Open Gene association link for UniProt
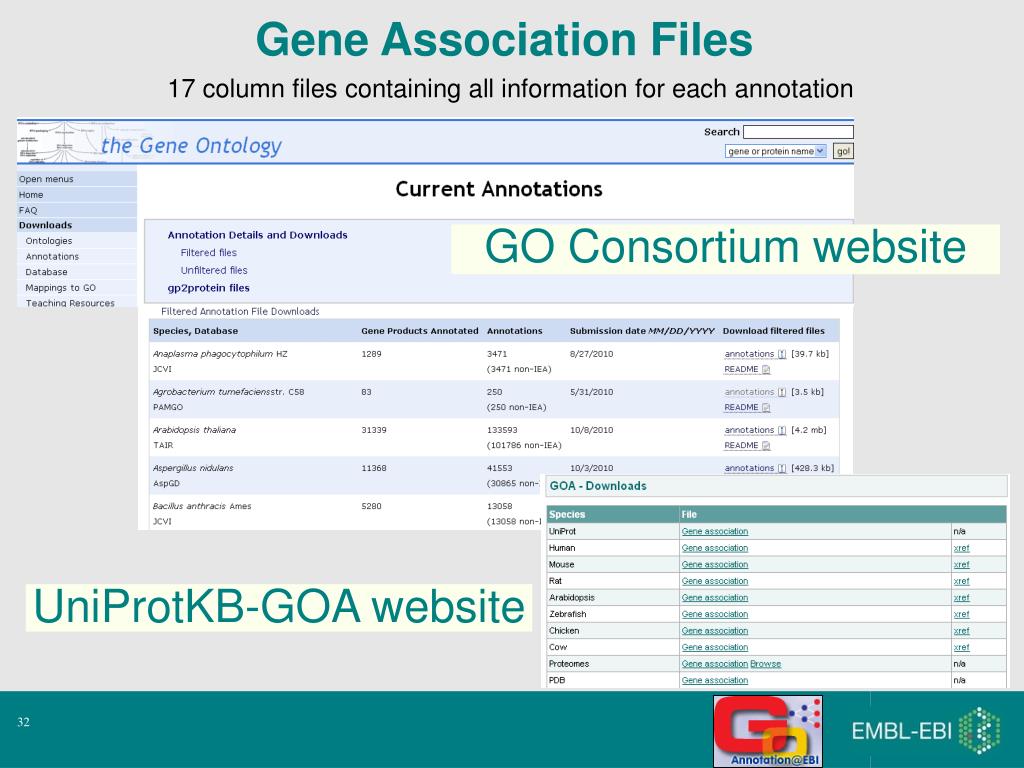Screen dimensions: 1024x768 (714, 532)
